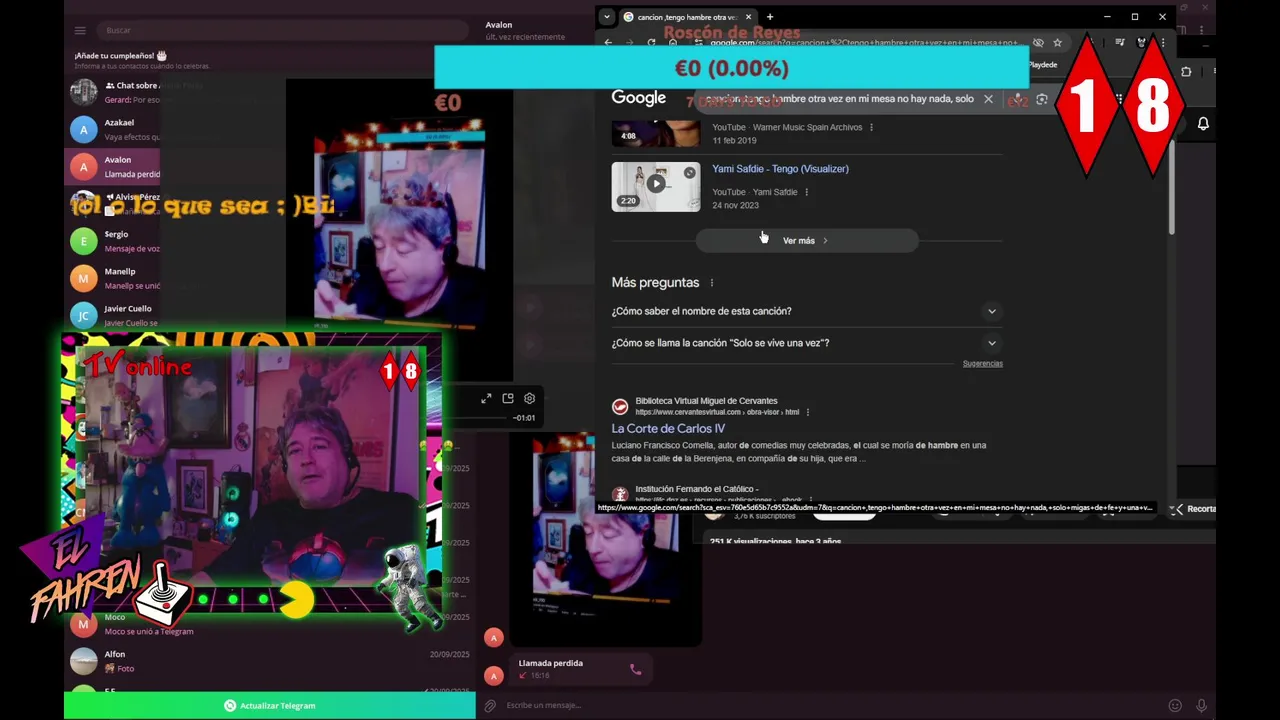Expand ¿Cómo se llama la canción Solo se vive
This screenshot has width=1280, height=720.
coord(806,343)
